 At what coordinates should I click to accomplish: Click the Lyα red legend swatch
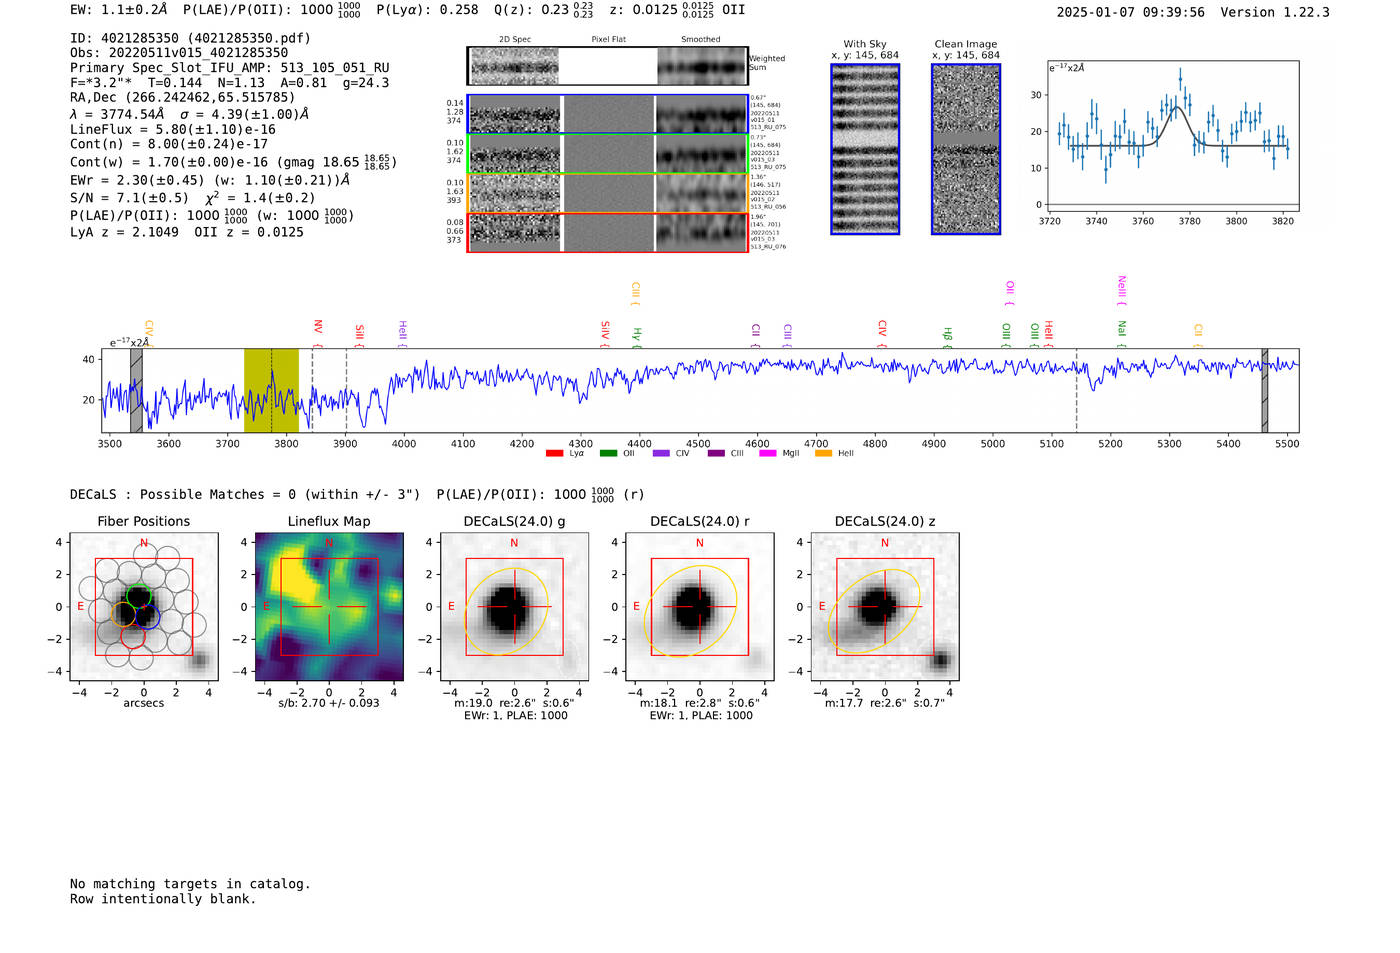pyautogui.click(x=554, y=454)
